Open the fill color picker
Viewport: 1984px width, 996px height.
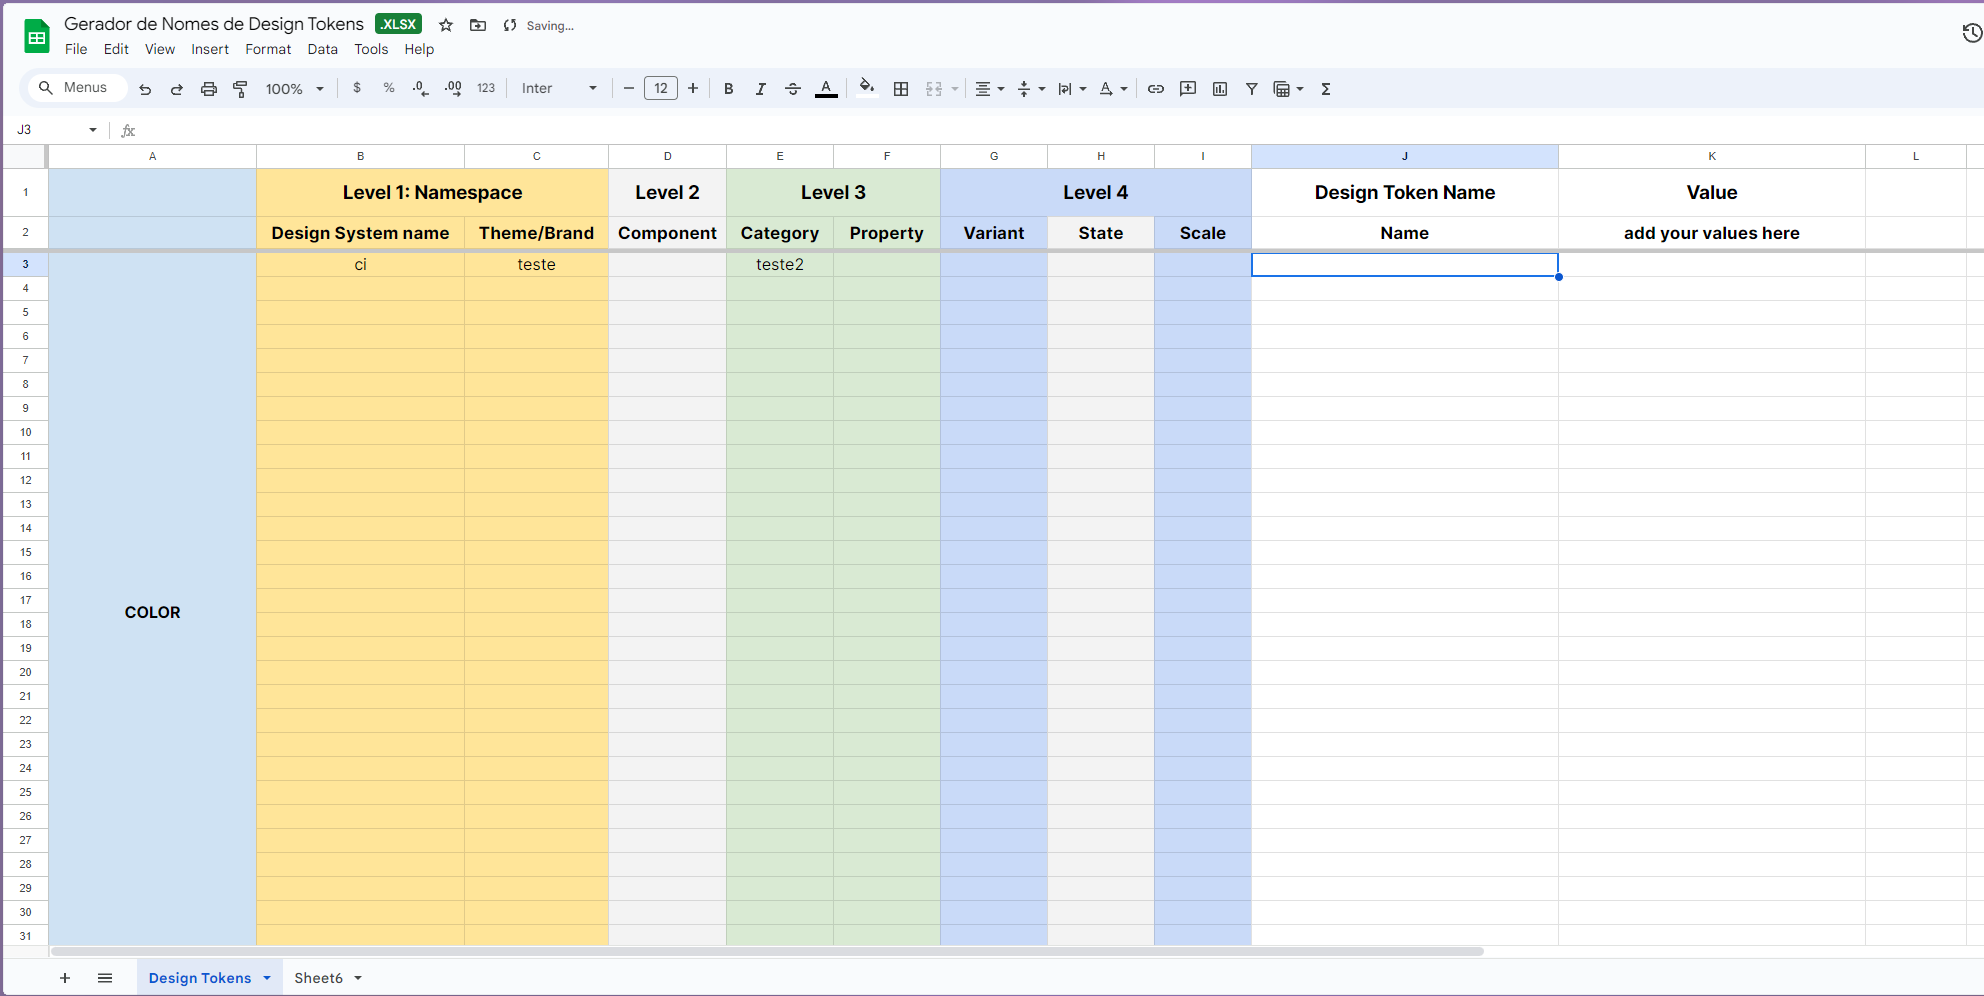[x=867, y=88]
